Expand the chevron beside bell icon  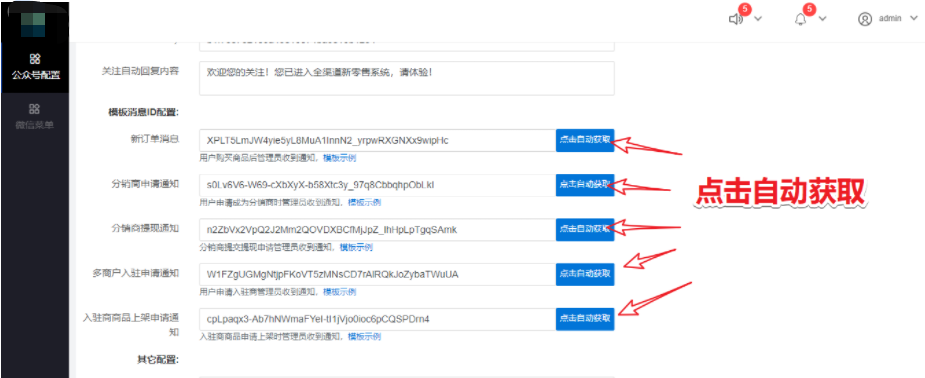(x=822, y=19)
